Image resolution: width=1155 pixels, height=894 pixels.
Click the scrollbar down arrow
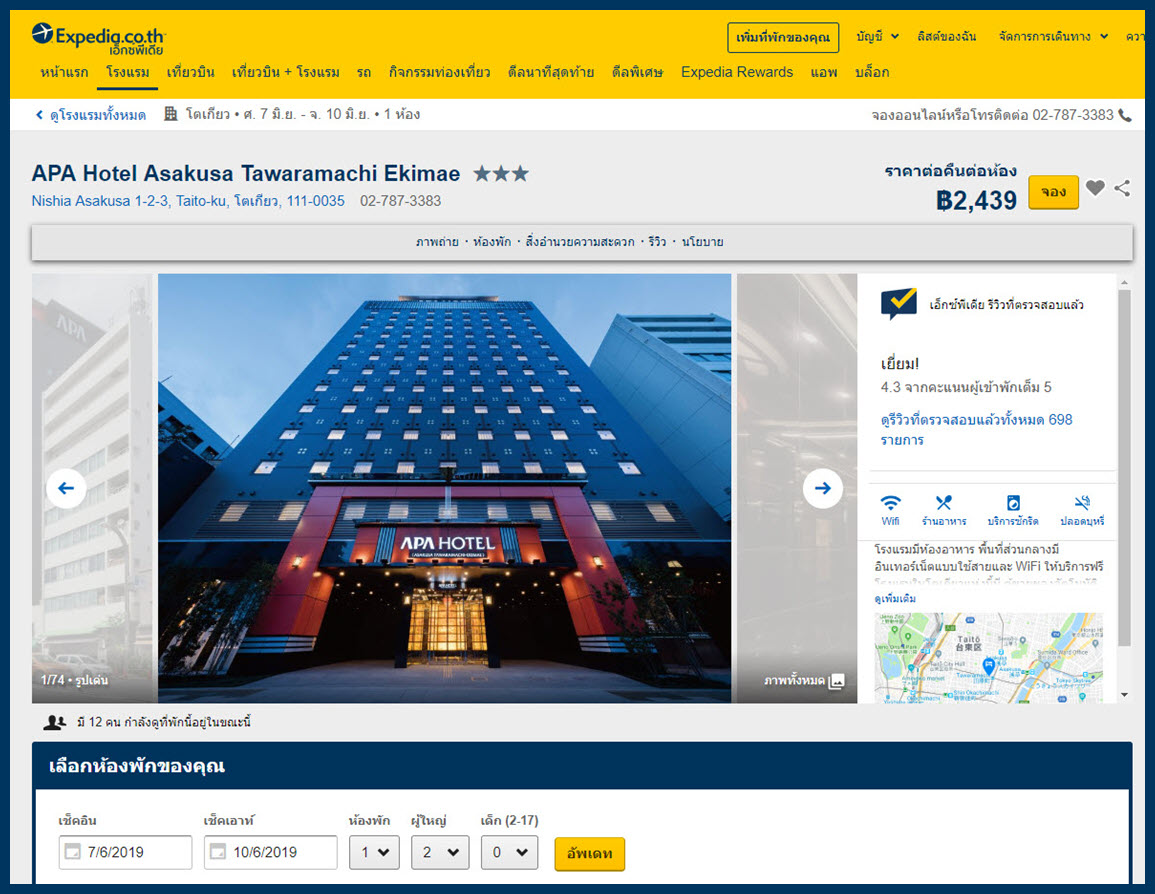pos(1124,694)
